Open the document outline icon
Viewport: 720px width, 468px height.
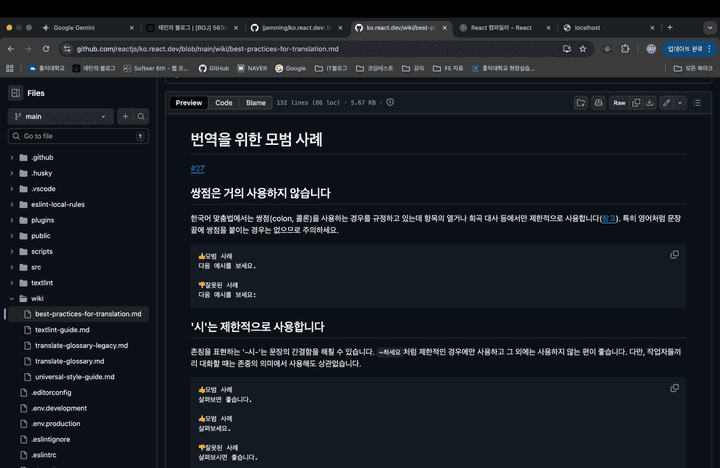pyautogui.click(x=698, y=102)
